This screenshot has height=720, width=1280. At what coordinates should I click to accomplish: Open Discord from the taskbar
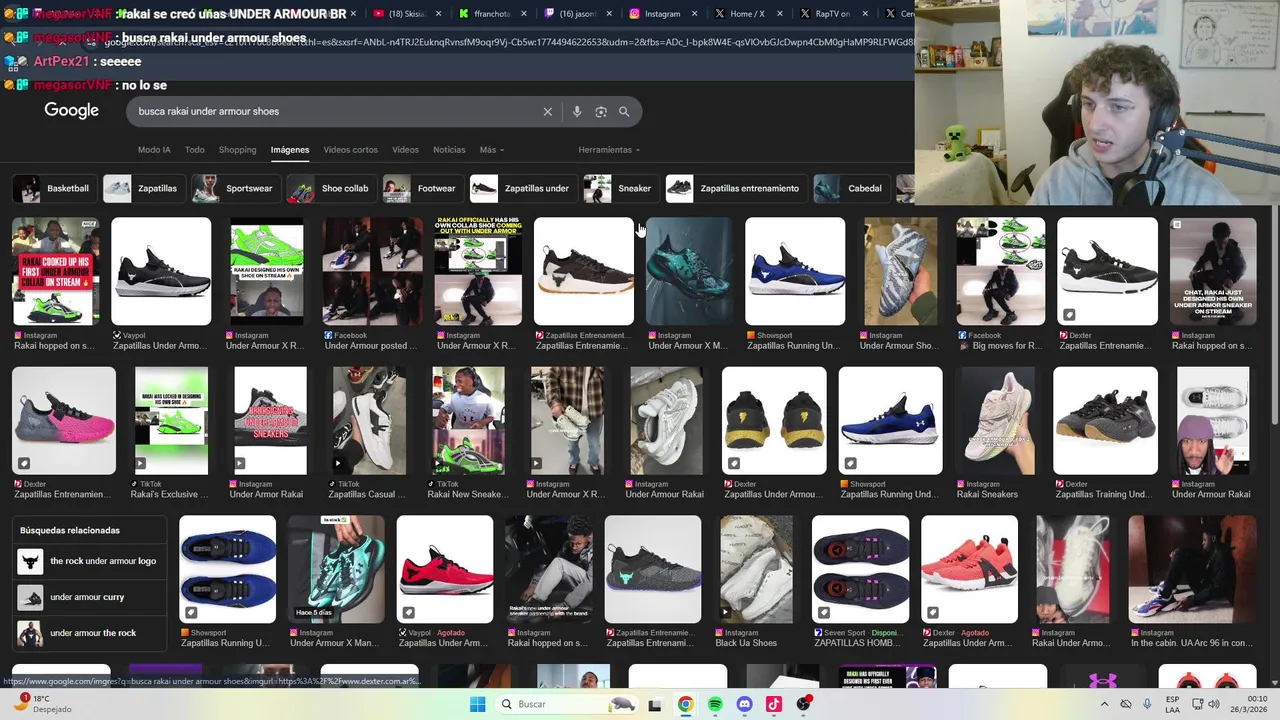click(x=744, y=704)
